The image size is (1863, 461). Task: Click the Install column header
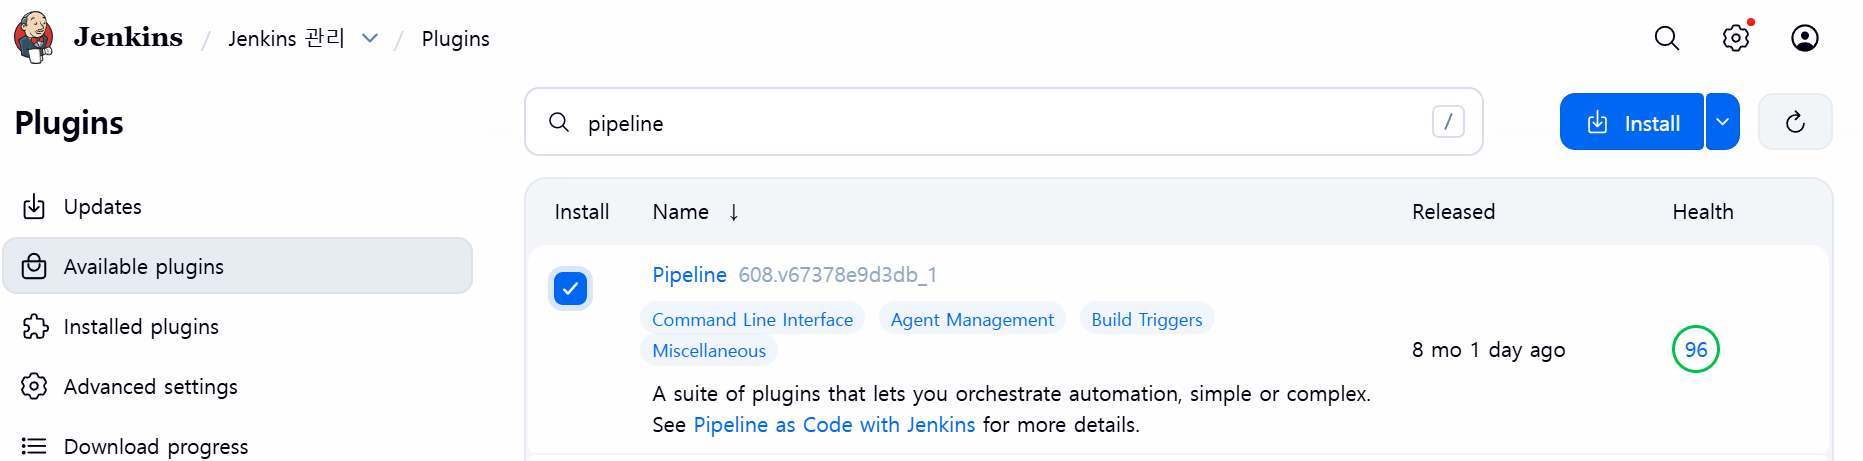coord(581,212)
